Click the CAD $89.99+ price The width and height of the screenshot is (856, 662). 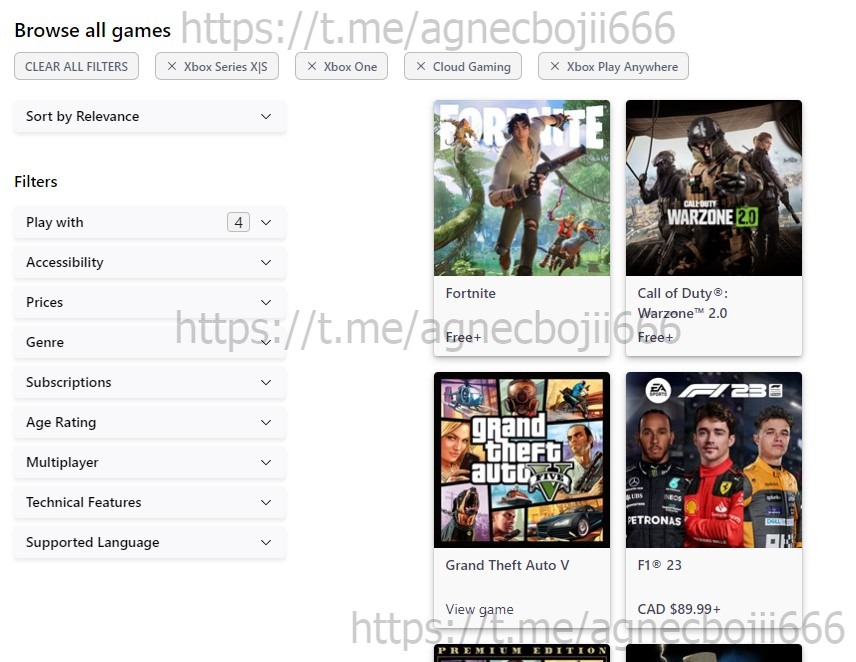pos(679,609)
